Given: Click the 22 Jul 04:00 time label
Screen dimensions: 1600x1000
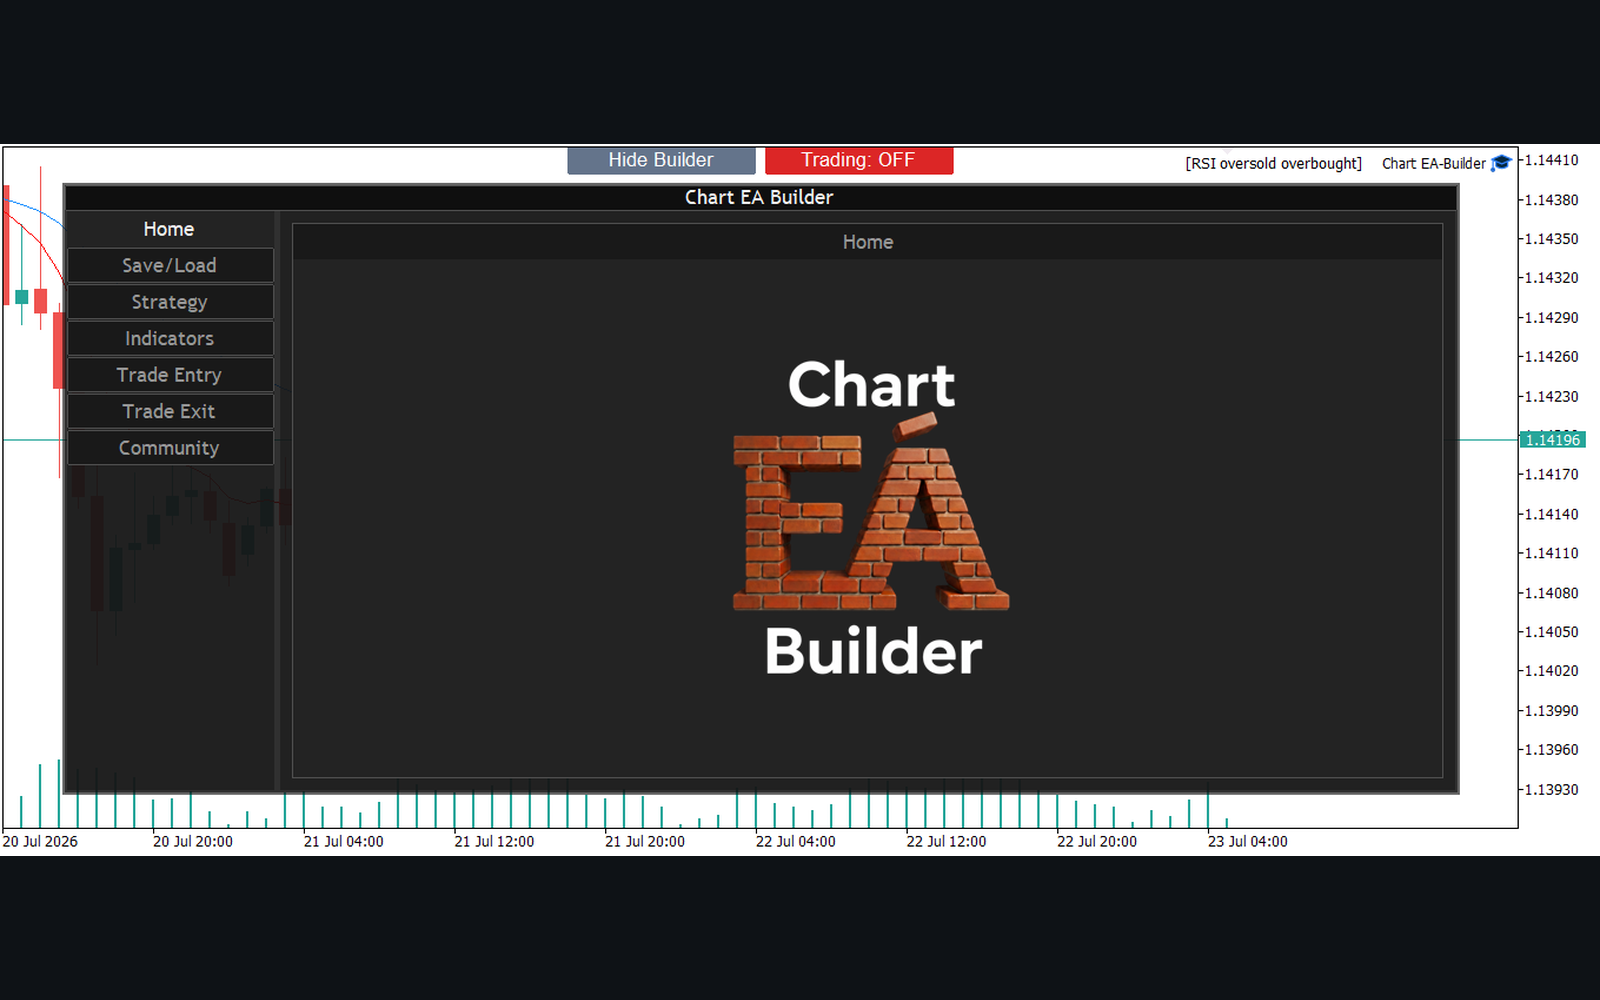Looking at the screenshot, I should pyautogui.click(x=796, y=842).
